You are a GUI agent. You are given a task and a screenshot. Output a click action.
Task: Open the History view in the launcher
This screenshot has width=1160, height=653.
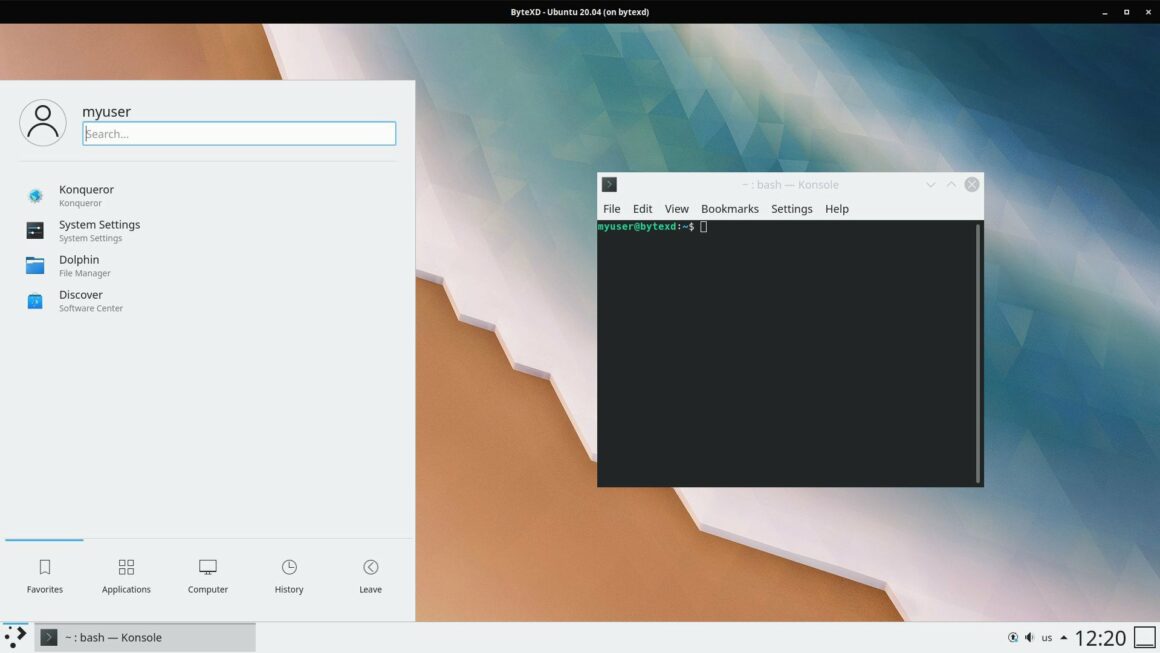click(288, 575)
